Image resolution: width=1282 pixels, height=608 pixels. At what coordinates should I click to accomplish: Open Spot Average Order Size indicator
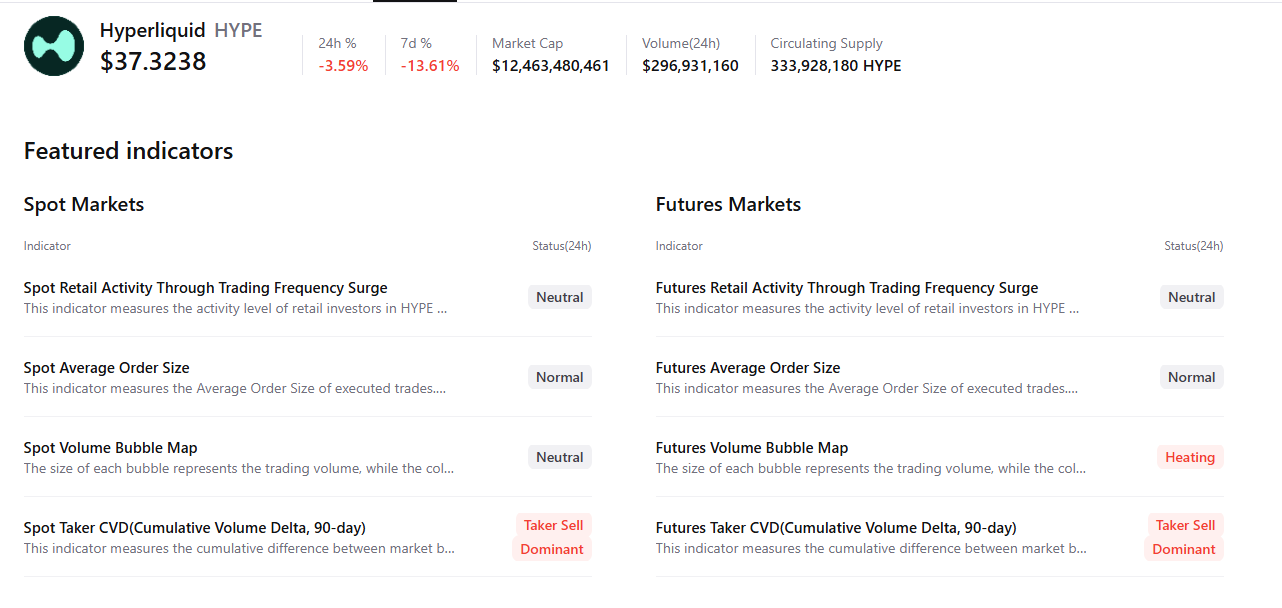[x=106, y=368]
